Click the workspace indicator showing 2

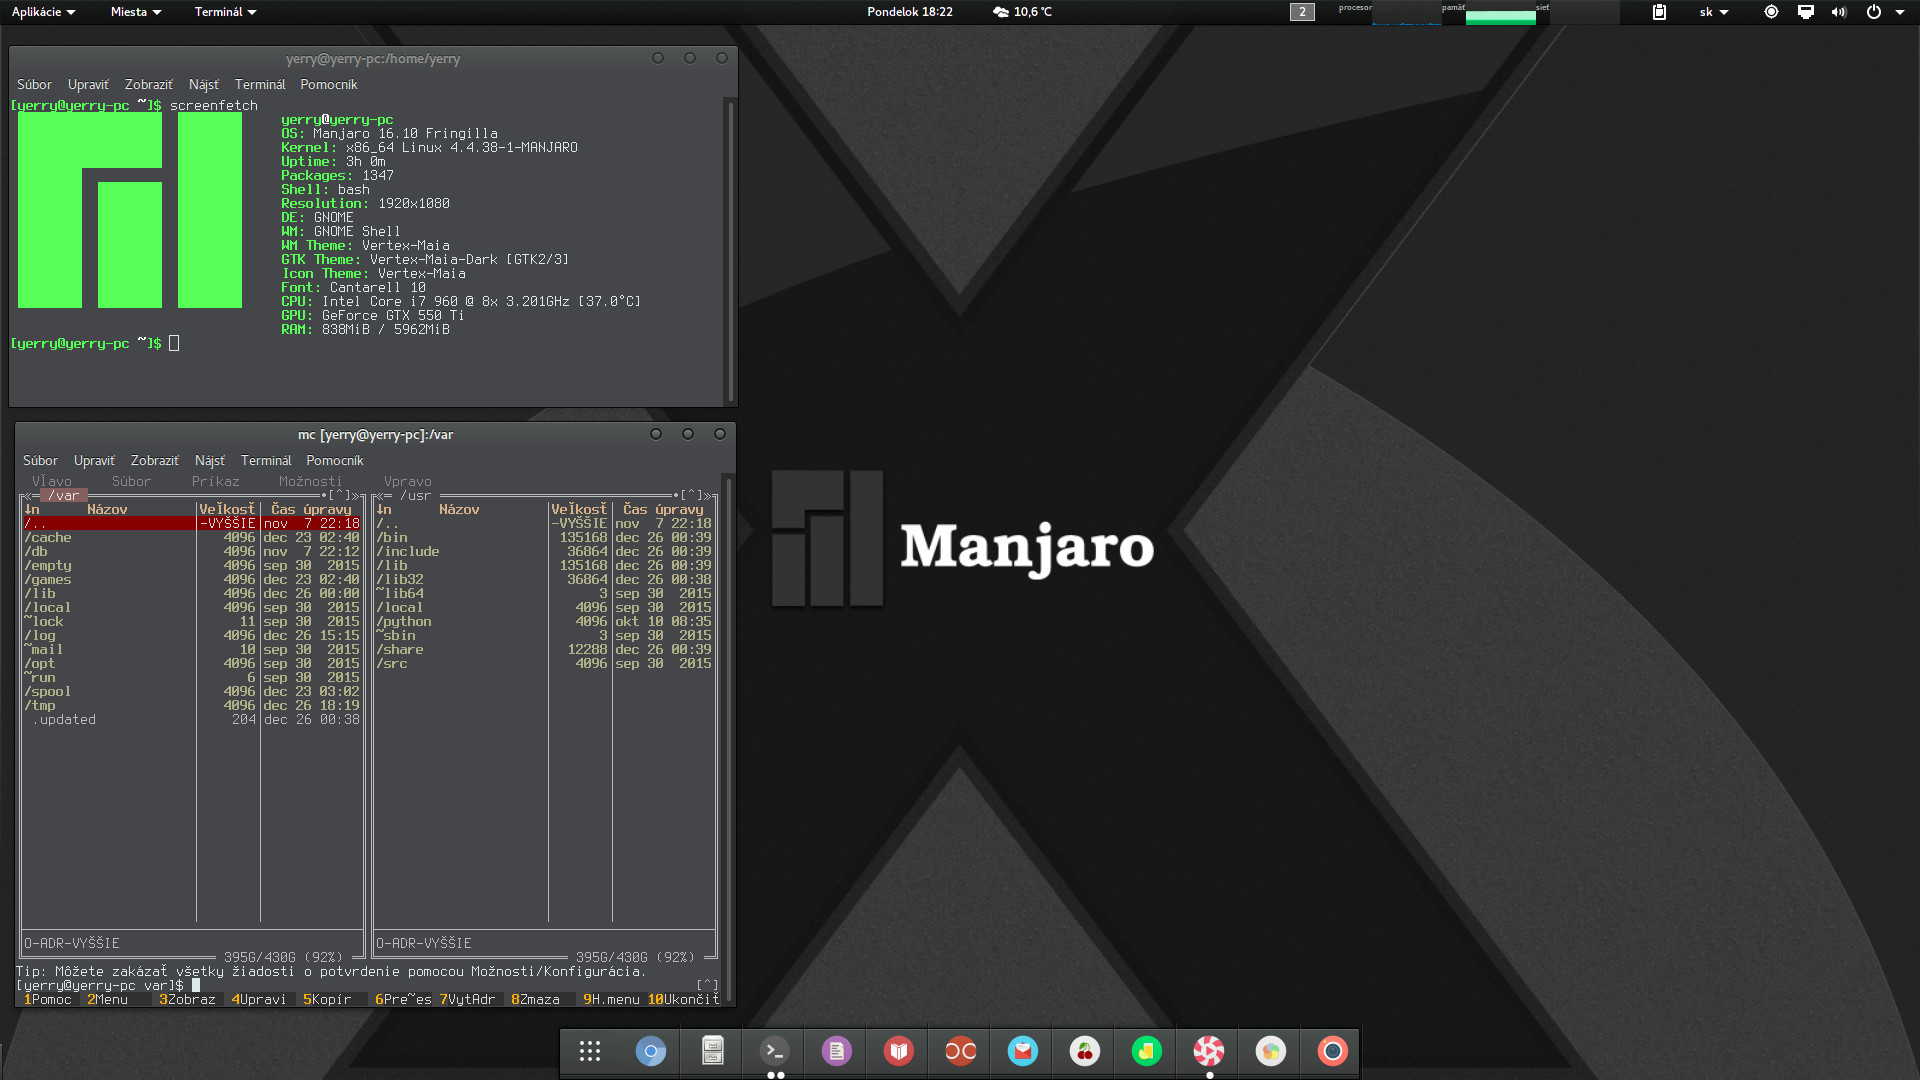click(1302, 12)
